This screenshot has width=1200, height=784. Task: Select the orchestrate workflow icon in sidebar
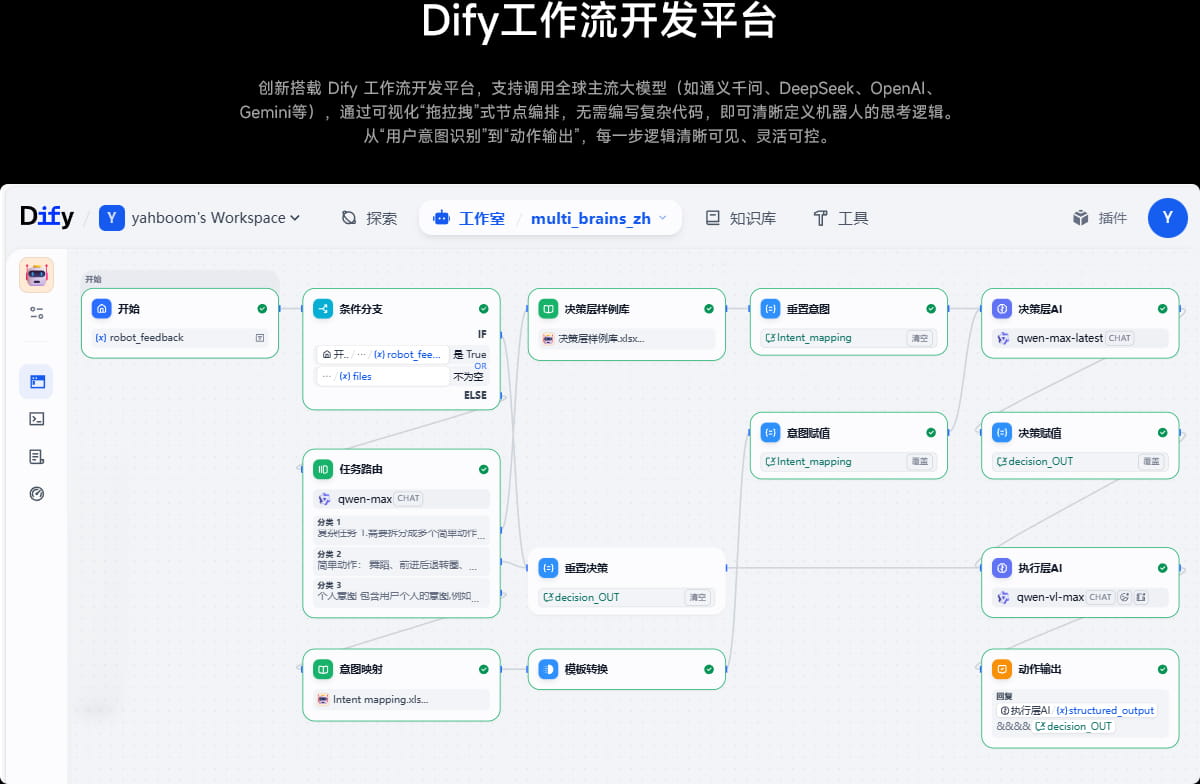[x=37, y=381]
